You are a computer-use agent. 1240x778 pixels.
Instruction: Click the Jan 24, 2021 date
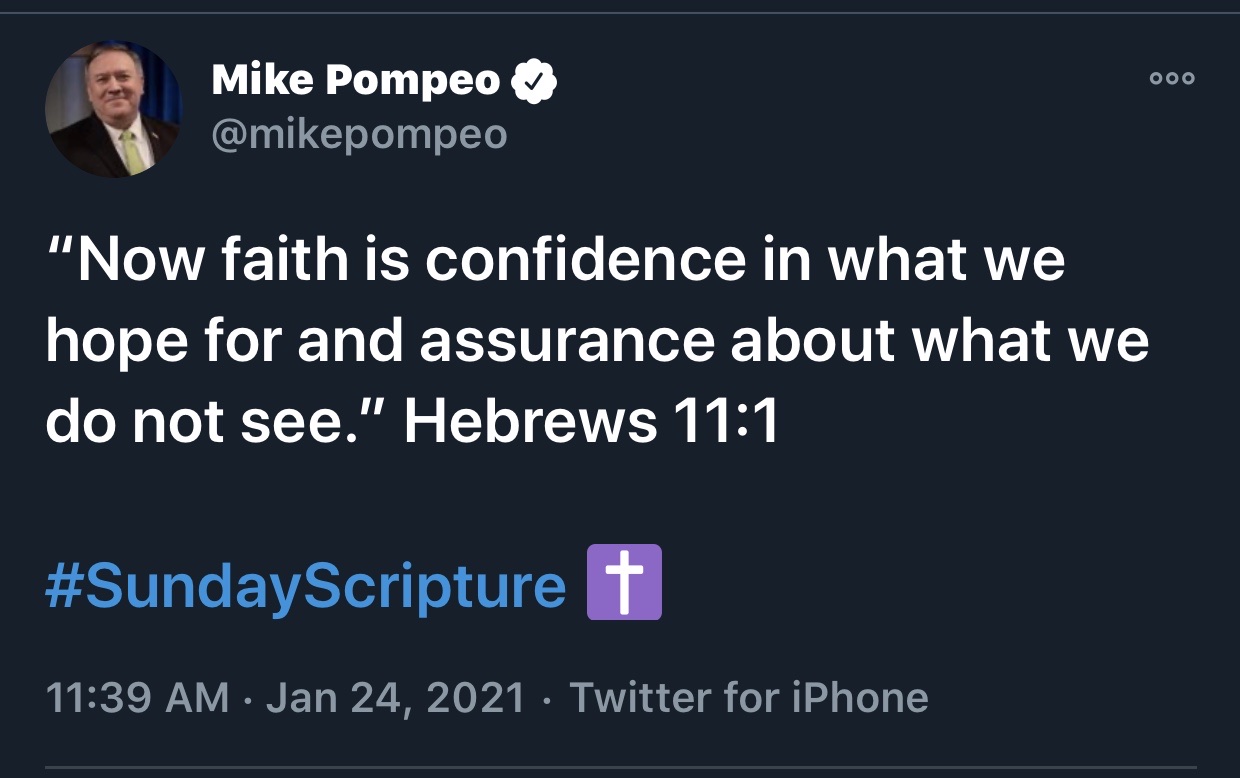point(395,698)
